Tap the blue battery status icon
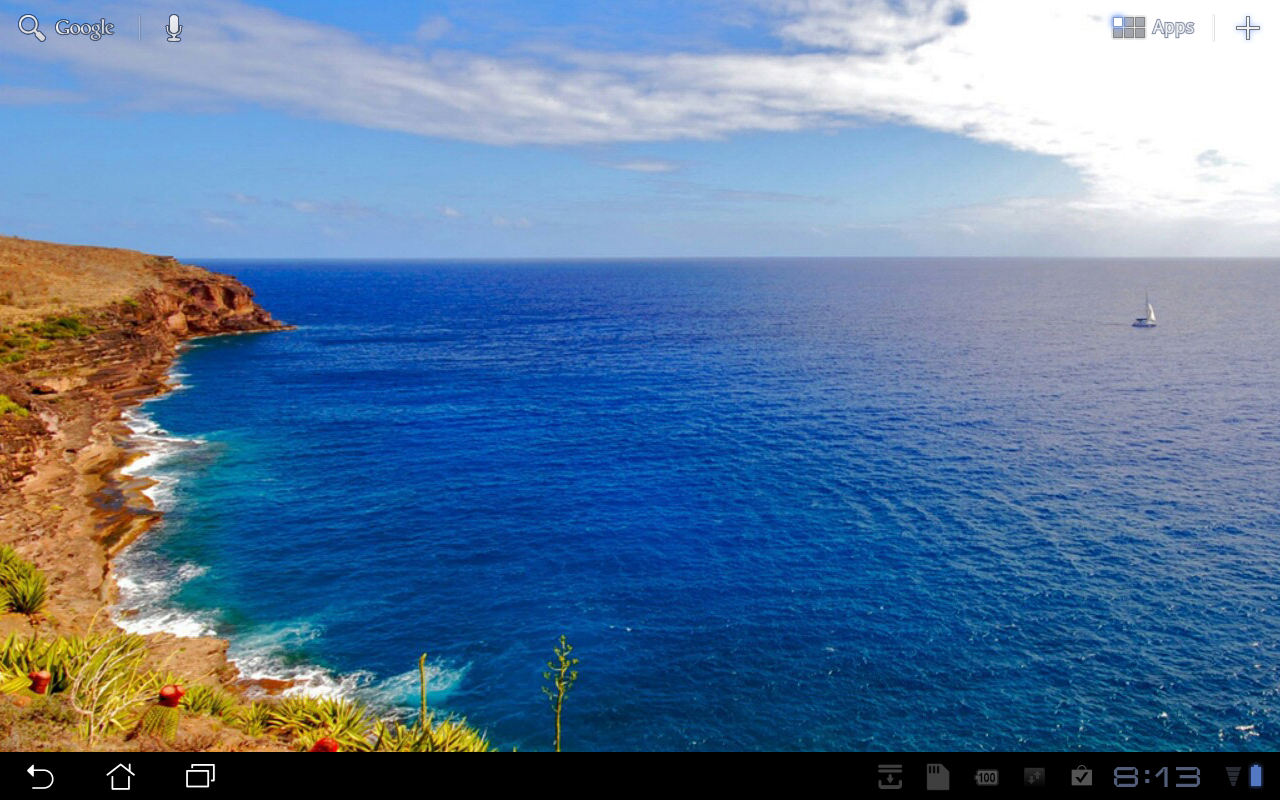1280x800 pixels. tap(1256, 776)
